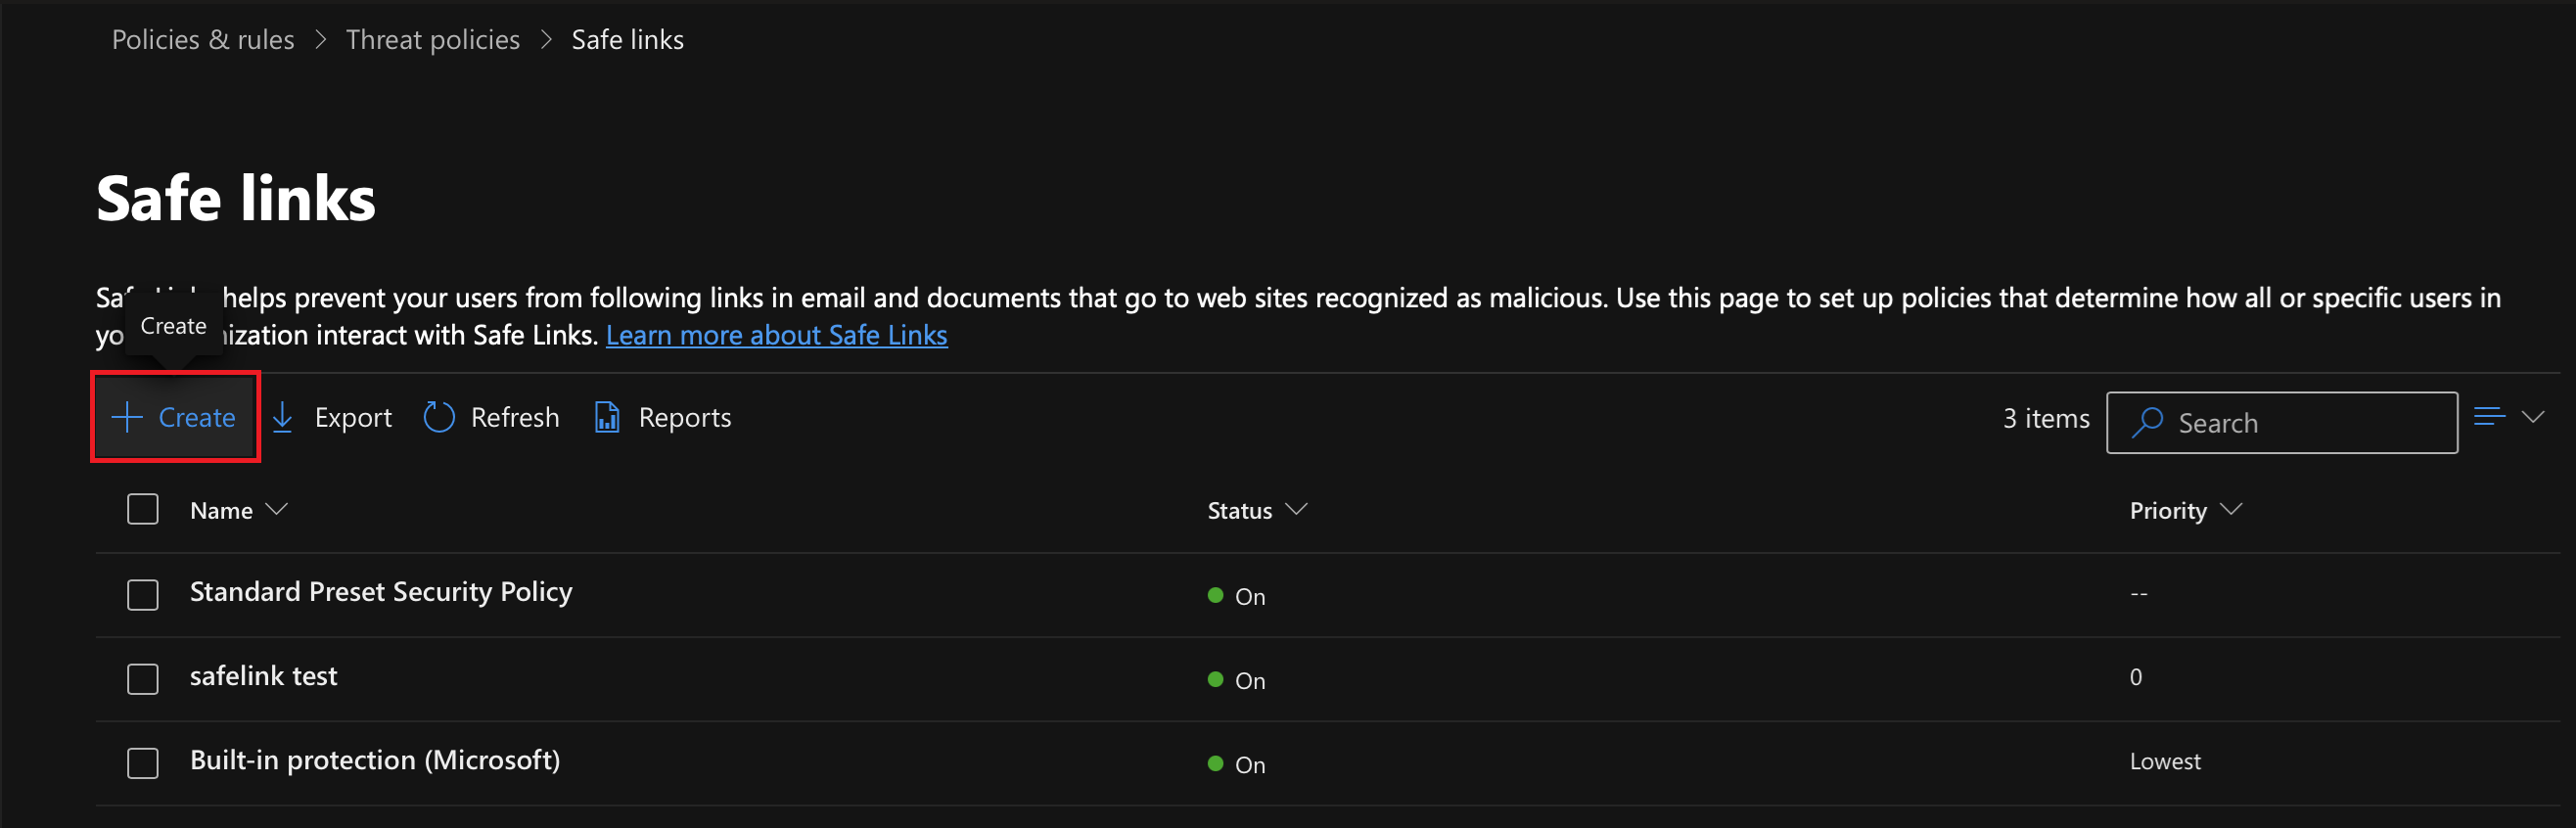Click the Create button label
This screenshot has width=2576, height=828.
pos(197,417)
